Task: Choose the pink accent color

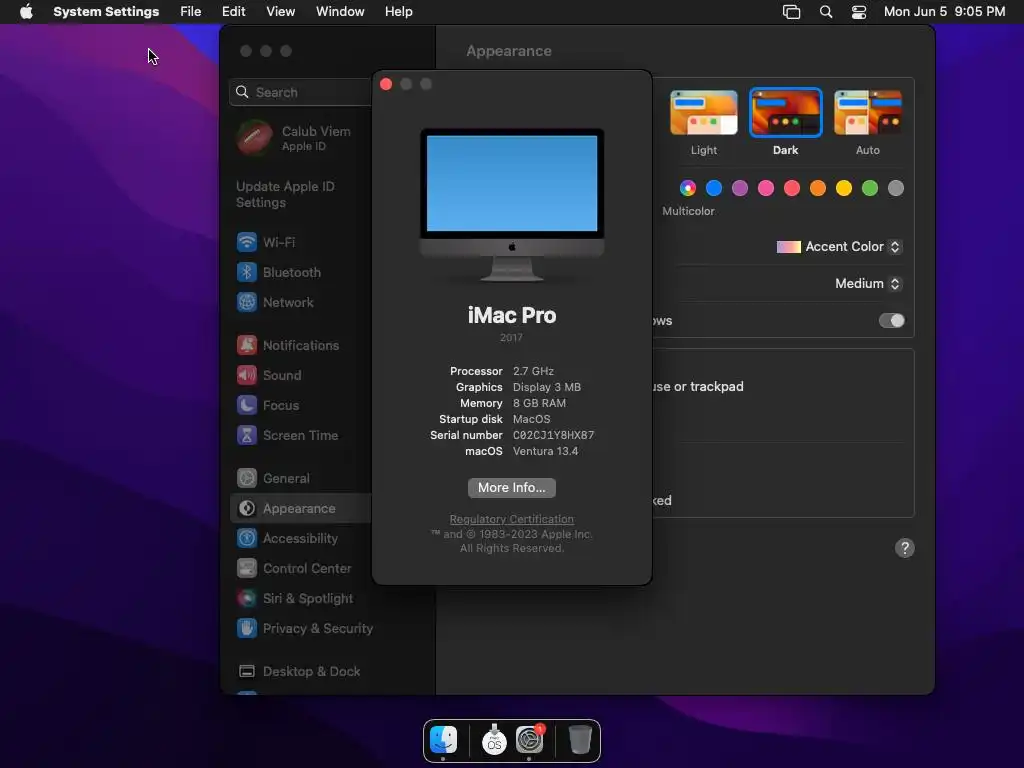Action: tap(766, 188)
